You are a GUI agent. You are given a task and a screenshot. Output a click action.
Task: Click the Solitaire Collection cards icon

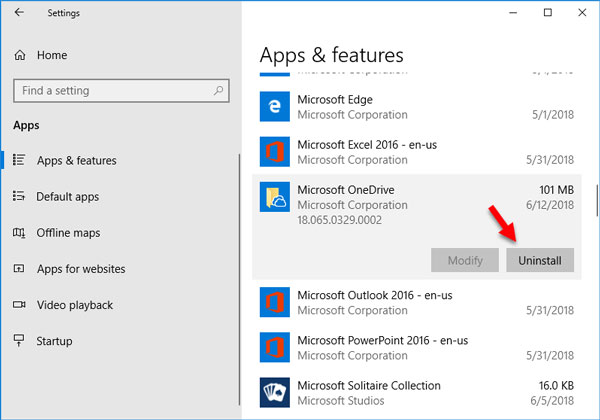click(x=275, y=392)
